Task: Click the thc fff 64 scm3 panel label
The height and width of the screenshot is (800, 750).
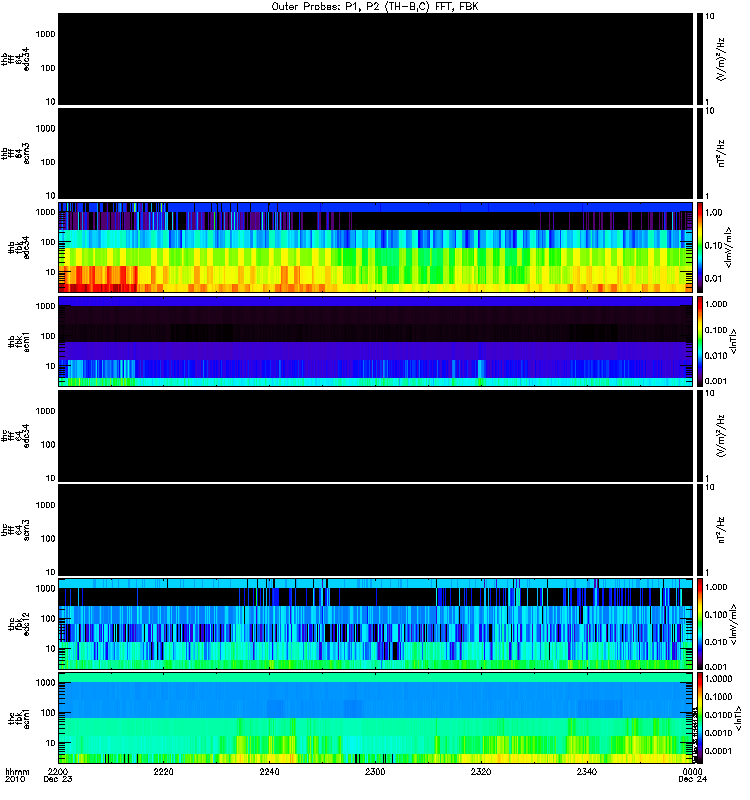Action: (x=16, y=531)
